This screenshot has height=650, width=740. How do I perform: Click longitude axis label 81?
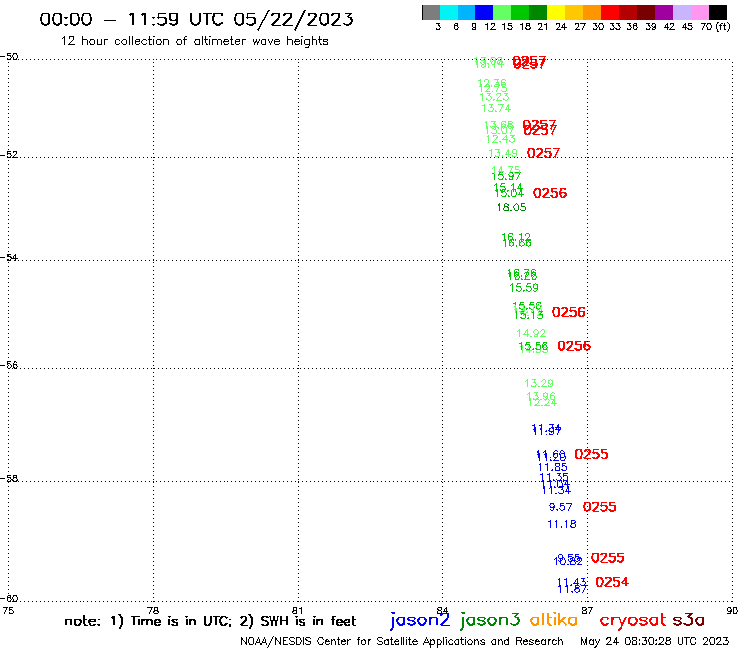click(x=297, y=610)
